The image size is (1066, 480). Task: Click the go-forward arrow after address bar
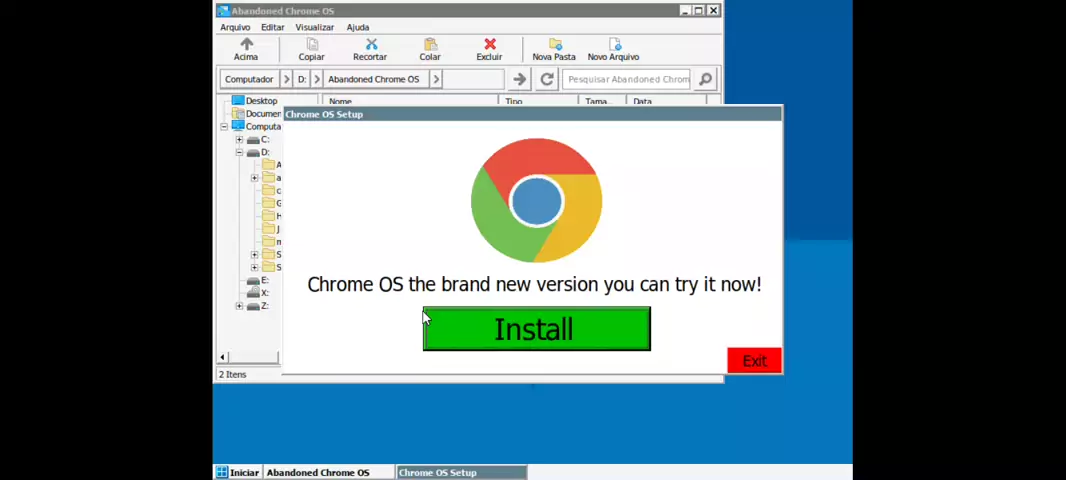point(519,79)
